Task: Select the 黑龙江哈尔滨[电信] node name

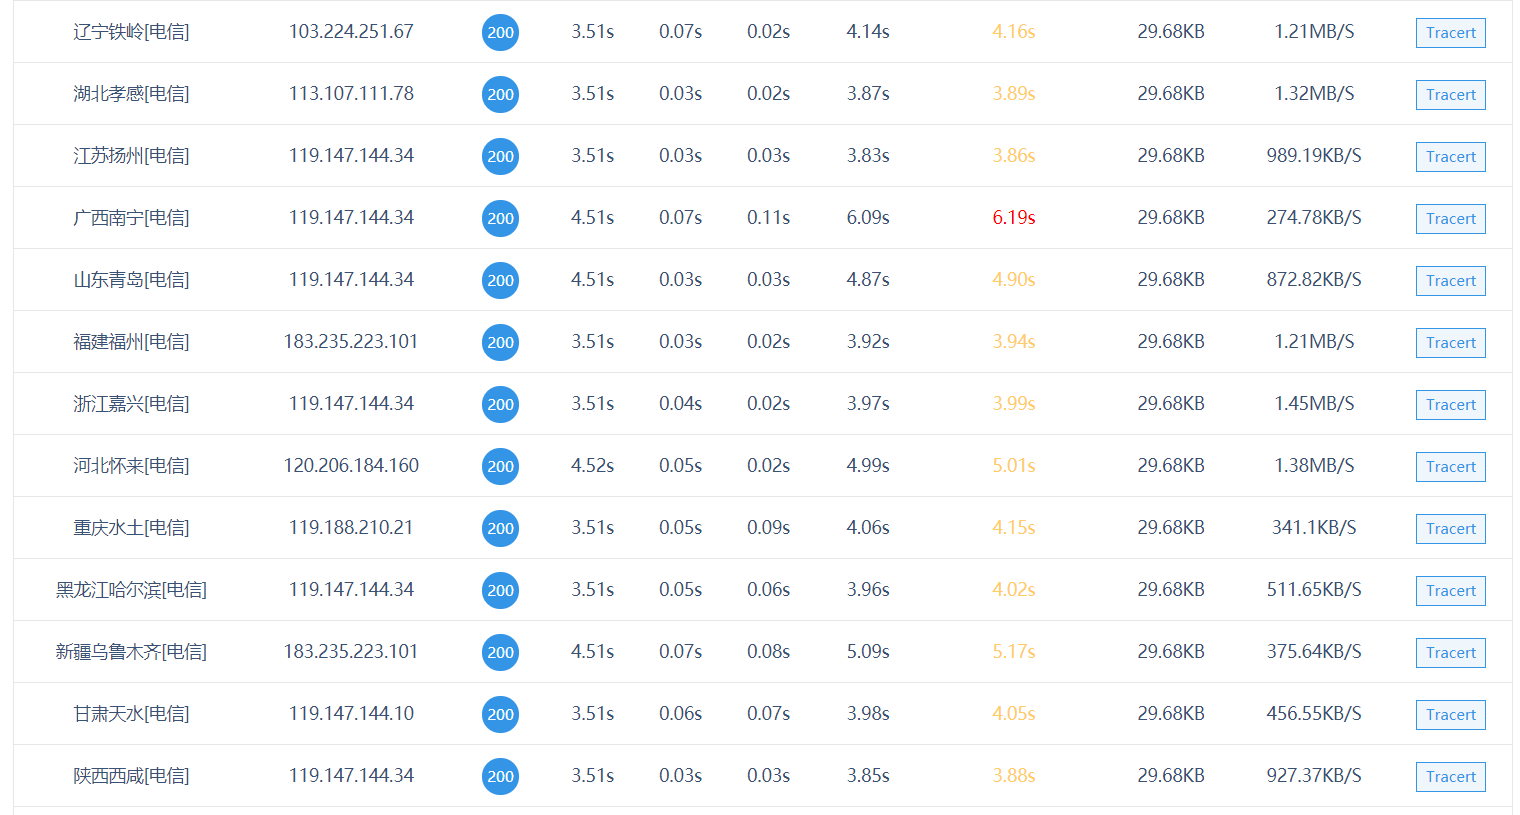Action: coord(131,590)
